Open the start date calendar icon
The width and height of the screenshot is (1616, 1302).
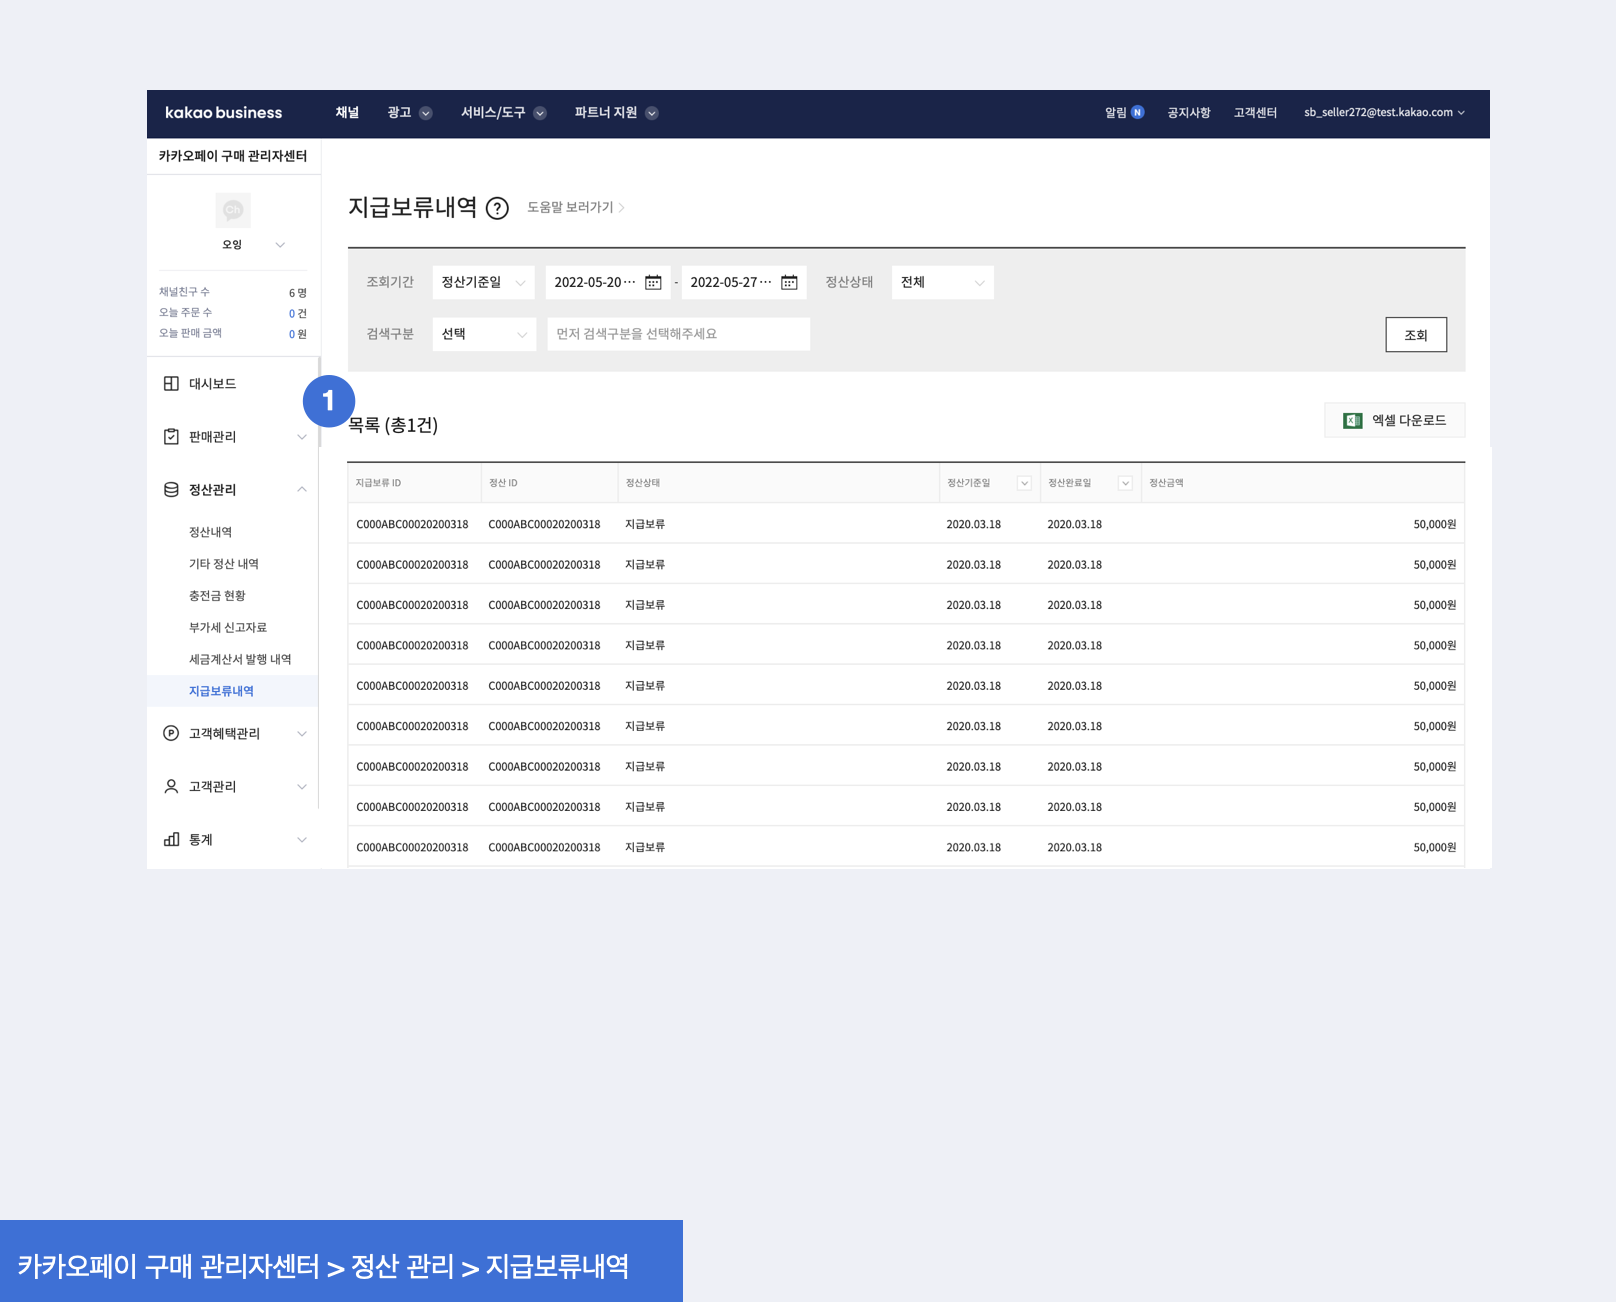click(653, 282)
